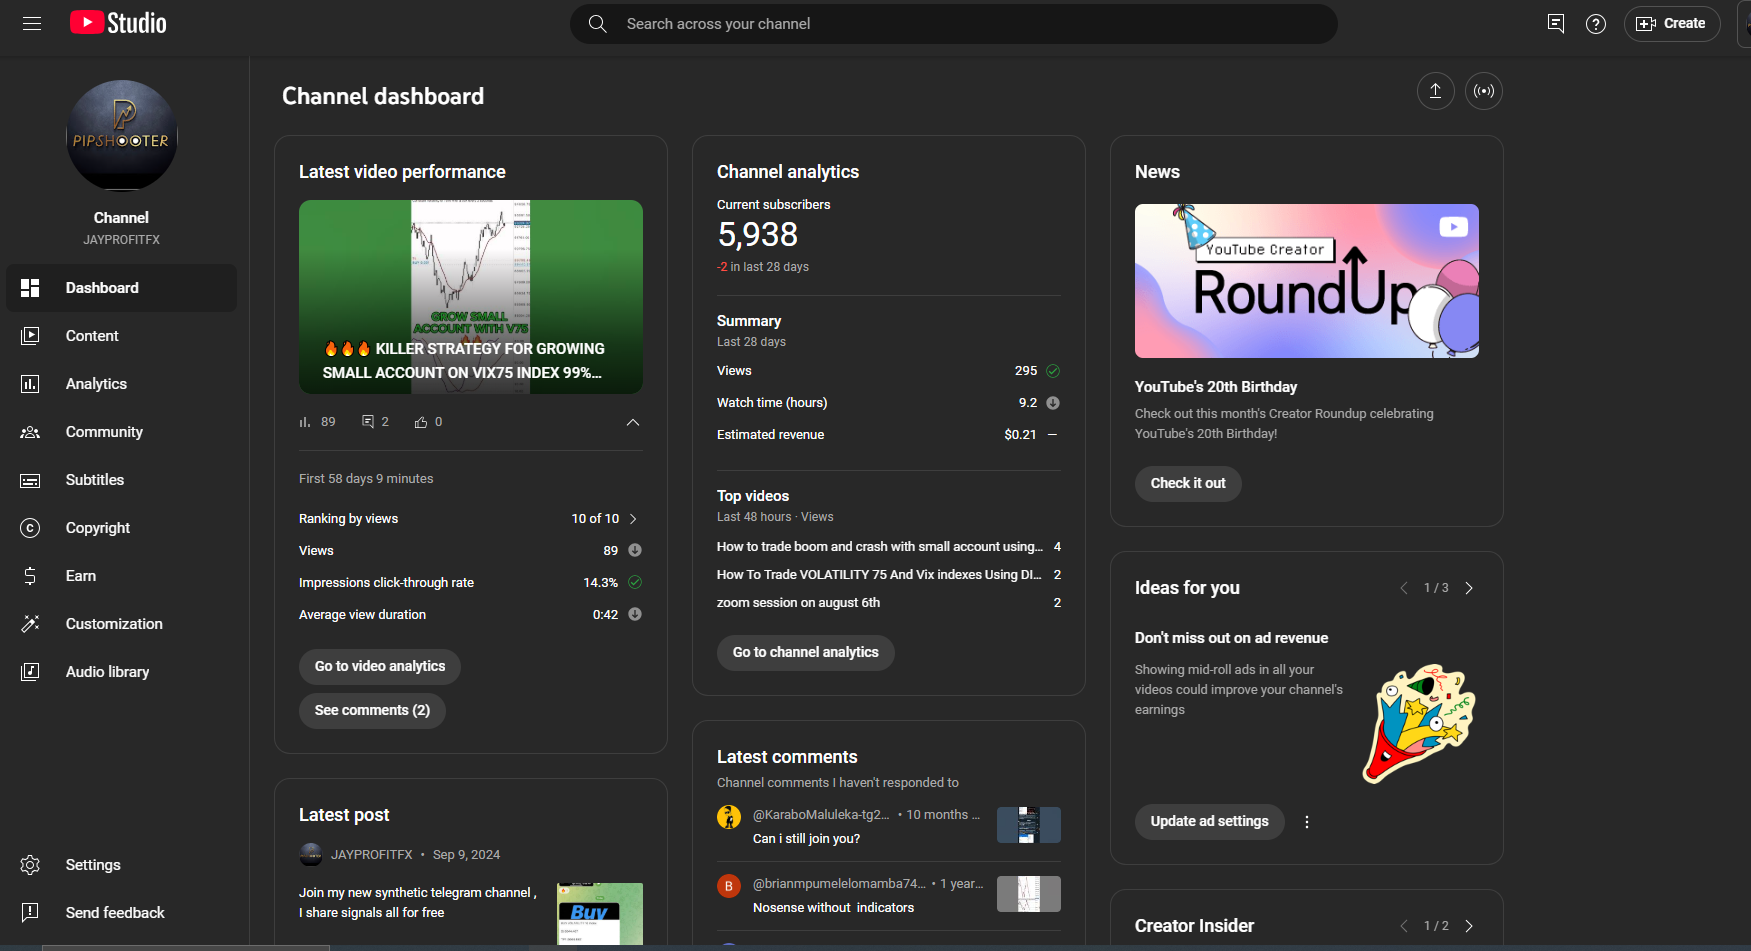Viewport: 1751px width, 951px height.
Task: Click the YouTube Studio logo
Action: 118,23
